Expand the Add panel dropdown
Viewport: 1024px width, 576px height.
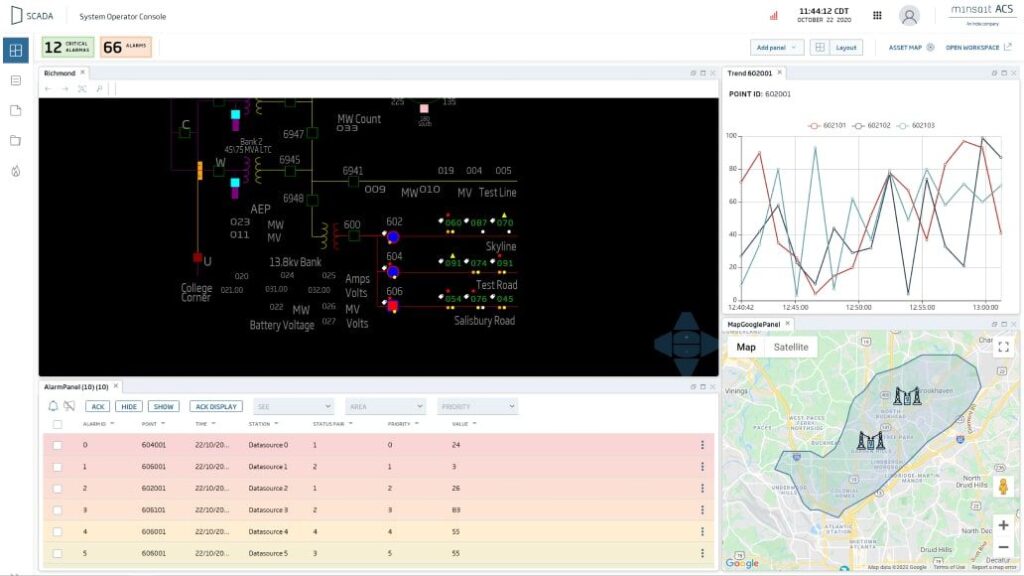(x=777, y=47)
